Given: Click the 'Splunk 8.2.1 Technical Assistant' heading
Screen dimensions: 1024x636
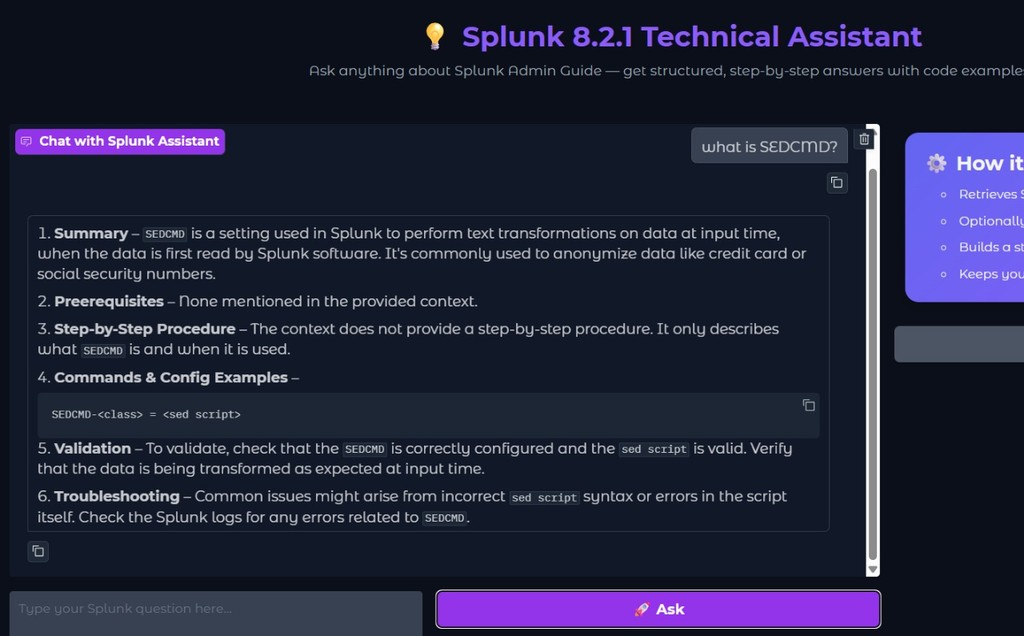Looking at the screenshot, I should 691,37.
